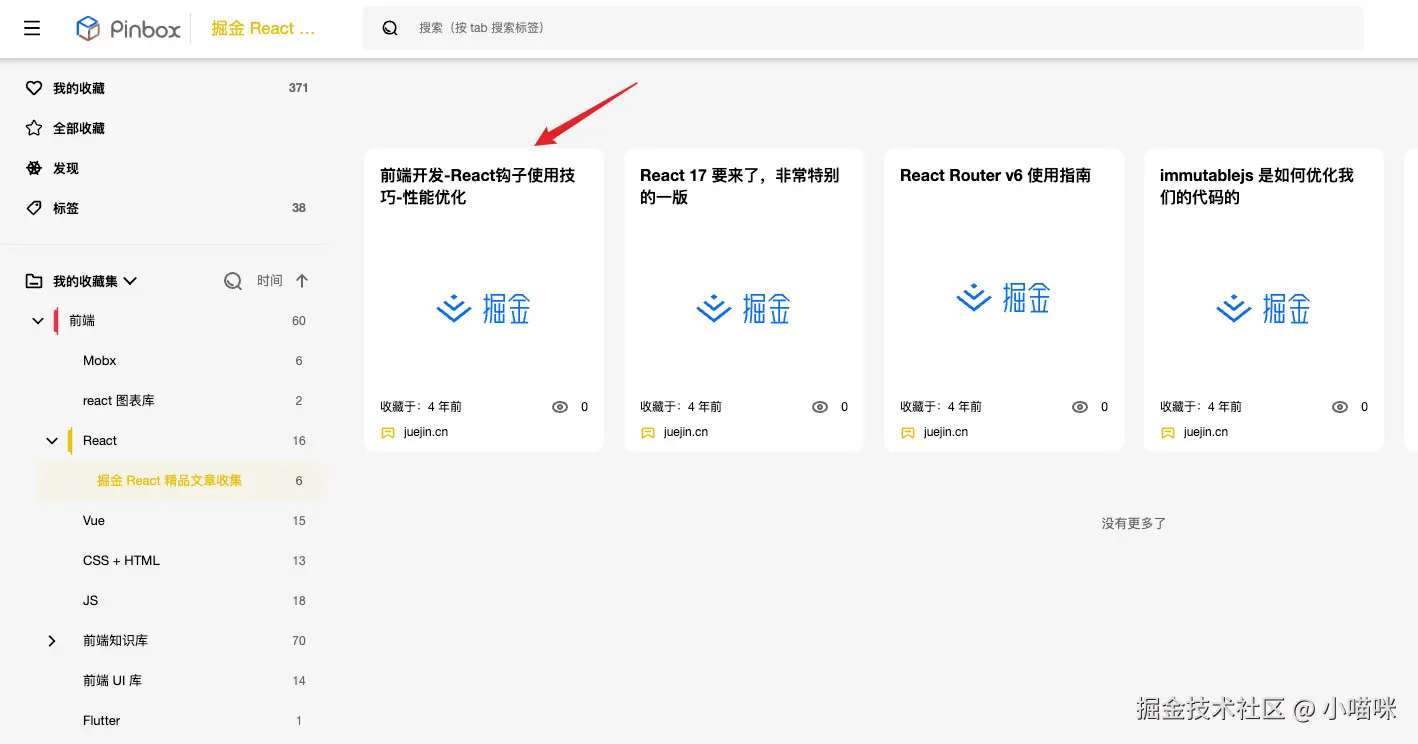Image resolution: width=1418 pixels, height=744 pixels.
Task: Open immutablejs 是如何优化 article title
Action: [x=1257, y=186]
